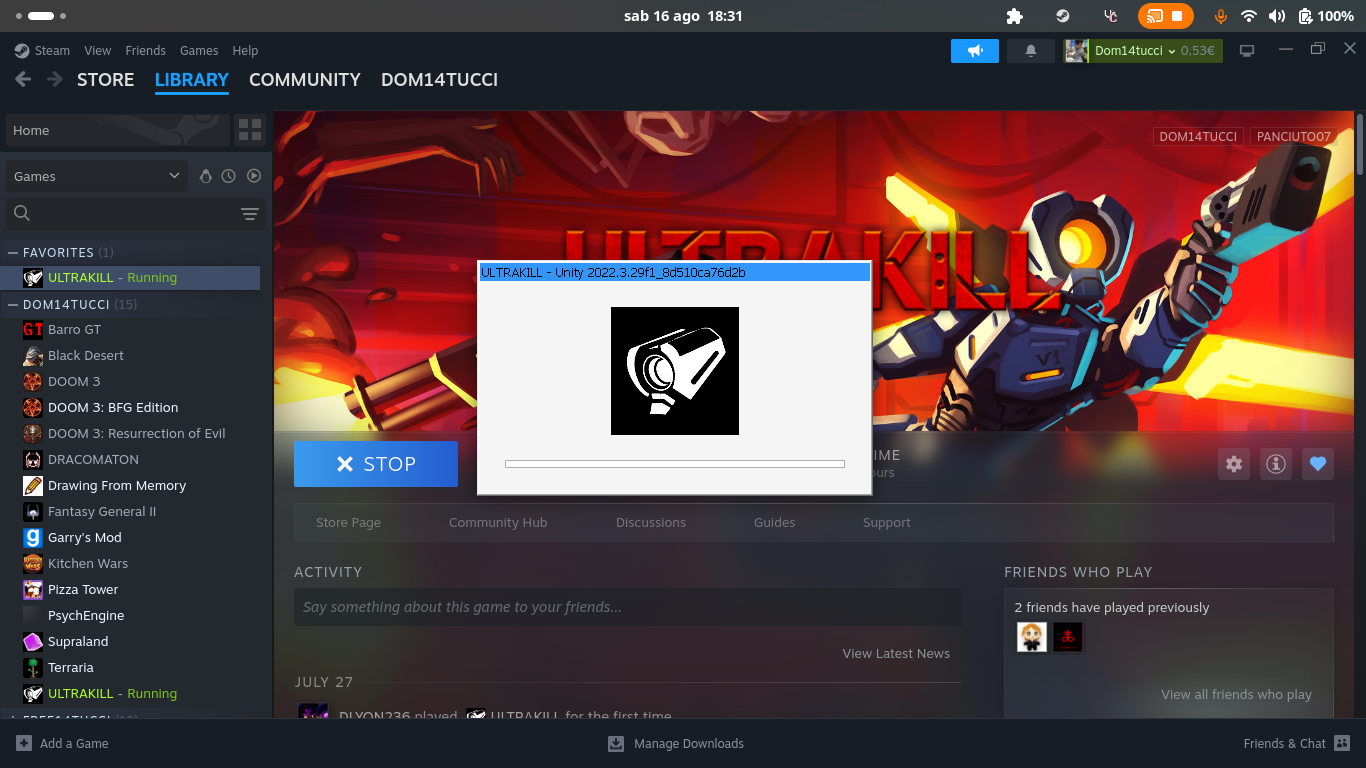This screenshot has height=768, width=1366.
Task: Open the Games menu
Action: click(x=199, y=51)
